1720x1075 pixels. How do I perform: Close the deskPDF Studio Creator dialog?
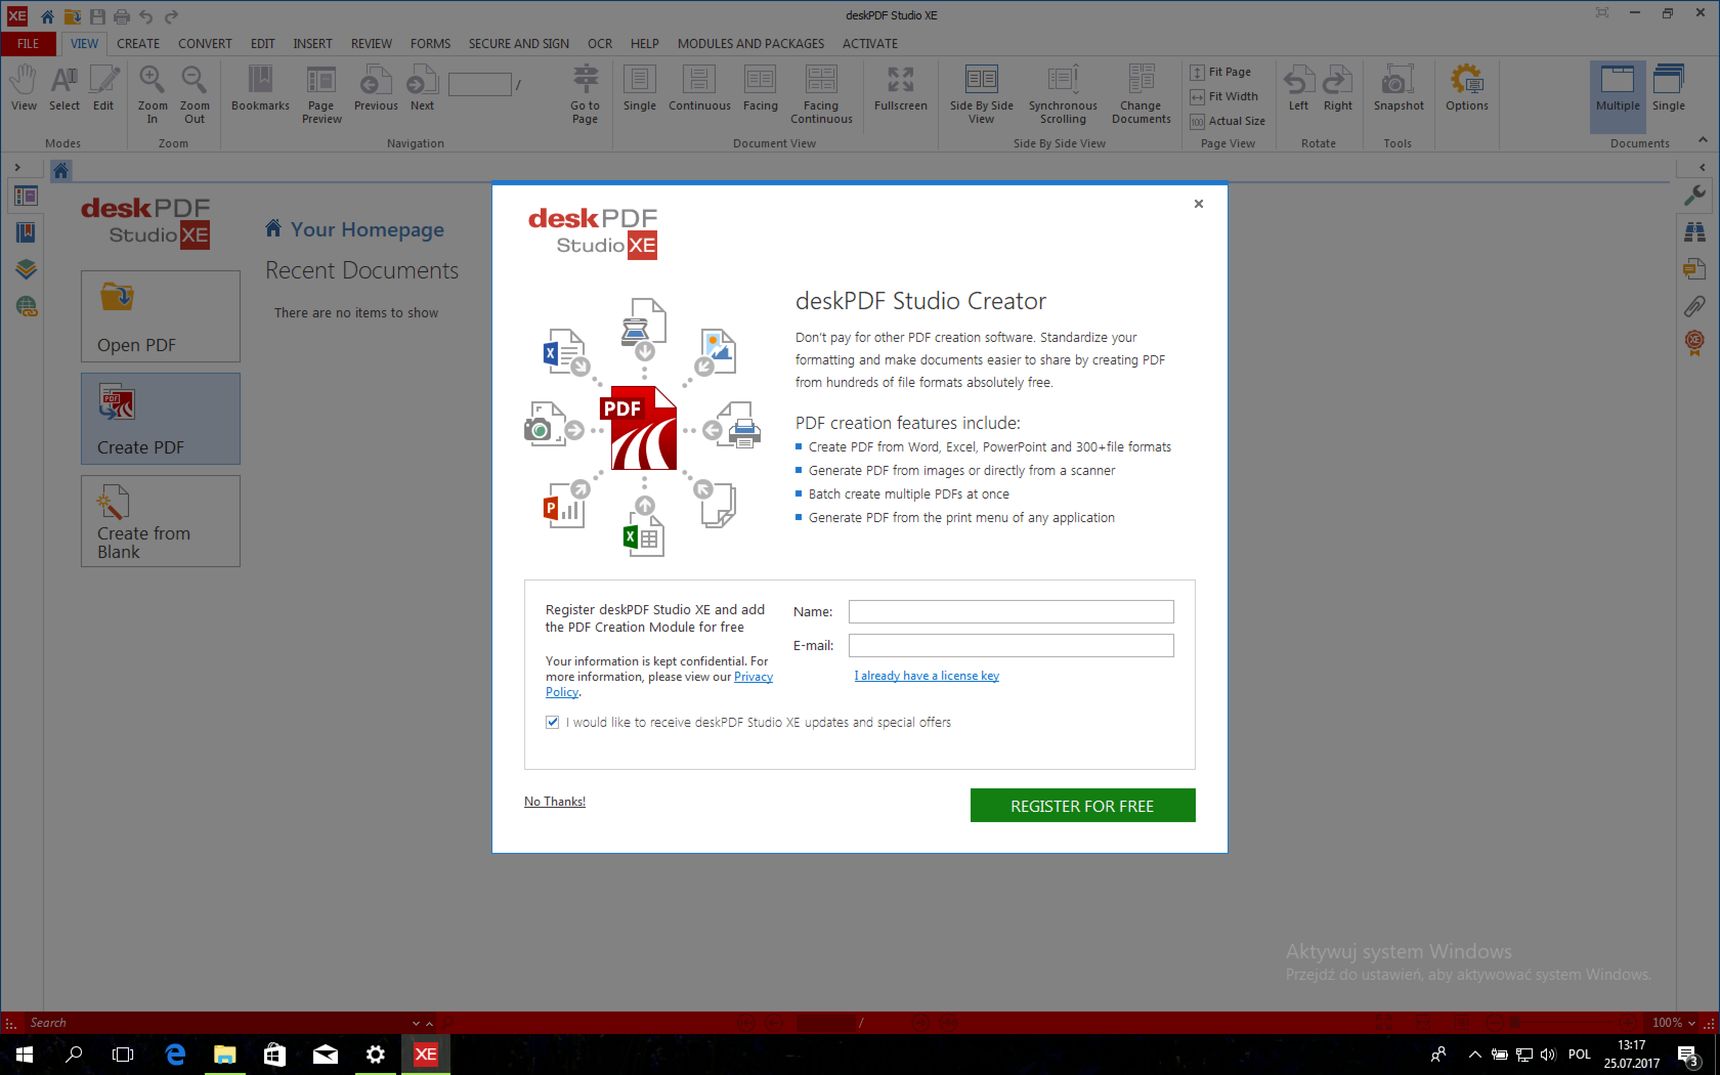(1198, 204)
